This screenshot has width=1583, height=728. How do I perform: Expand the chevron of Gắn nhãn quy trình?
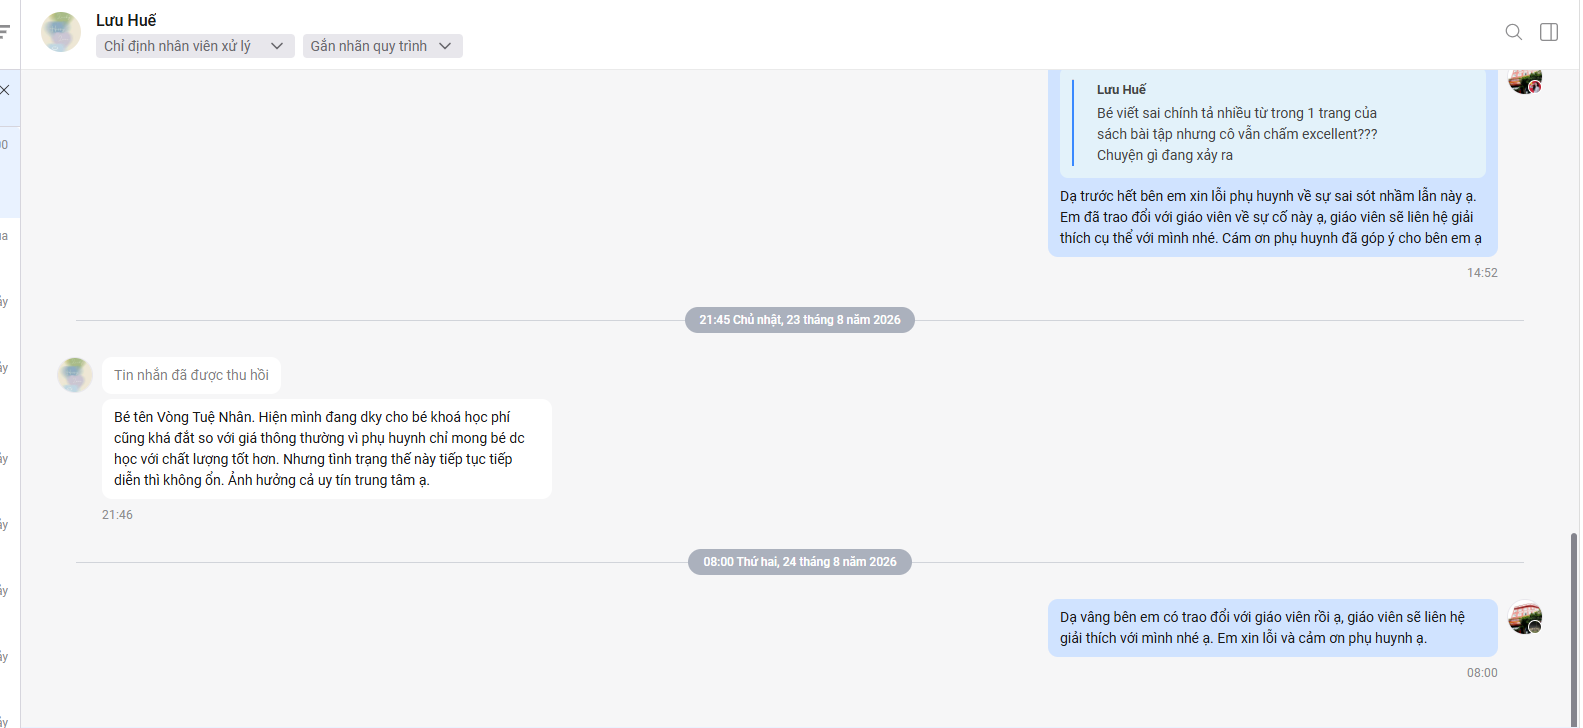click(x=445, y=46)
